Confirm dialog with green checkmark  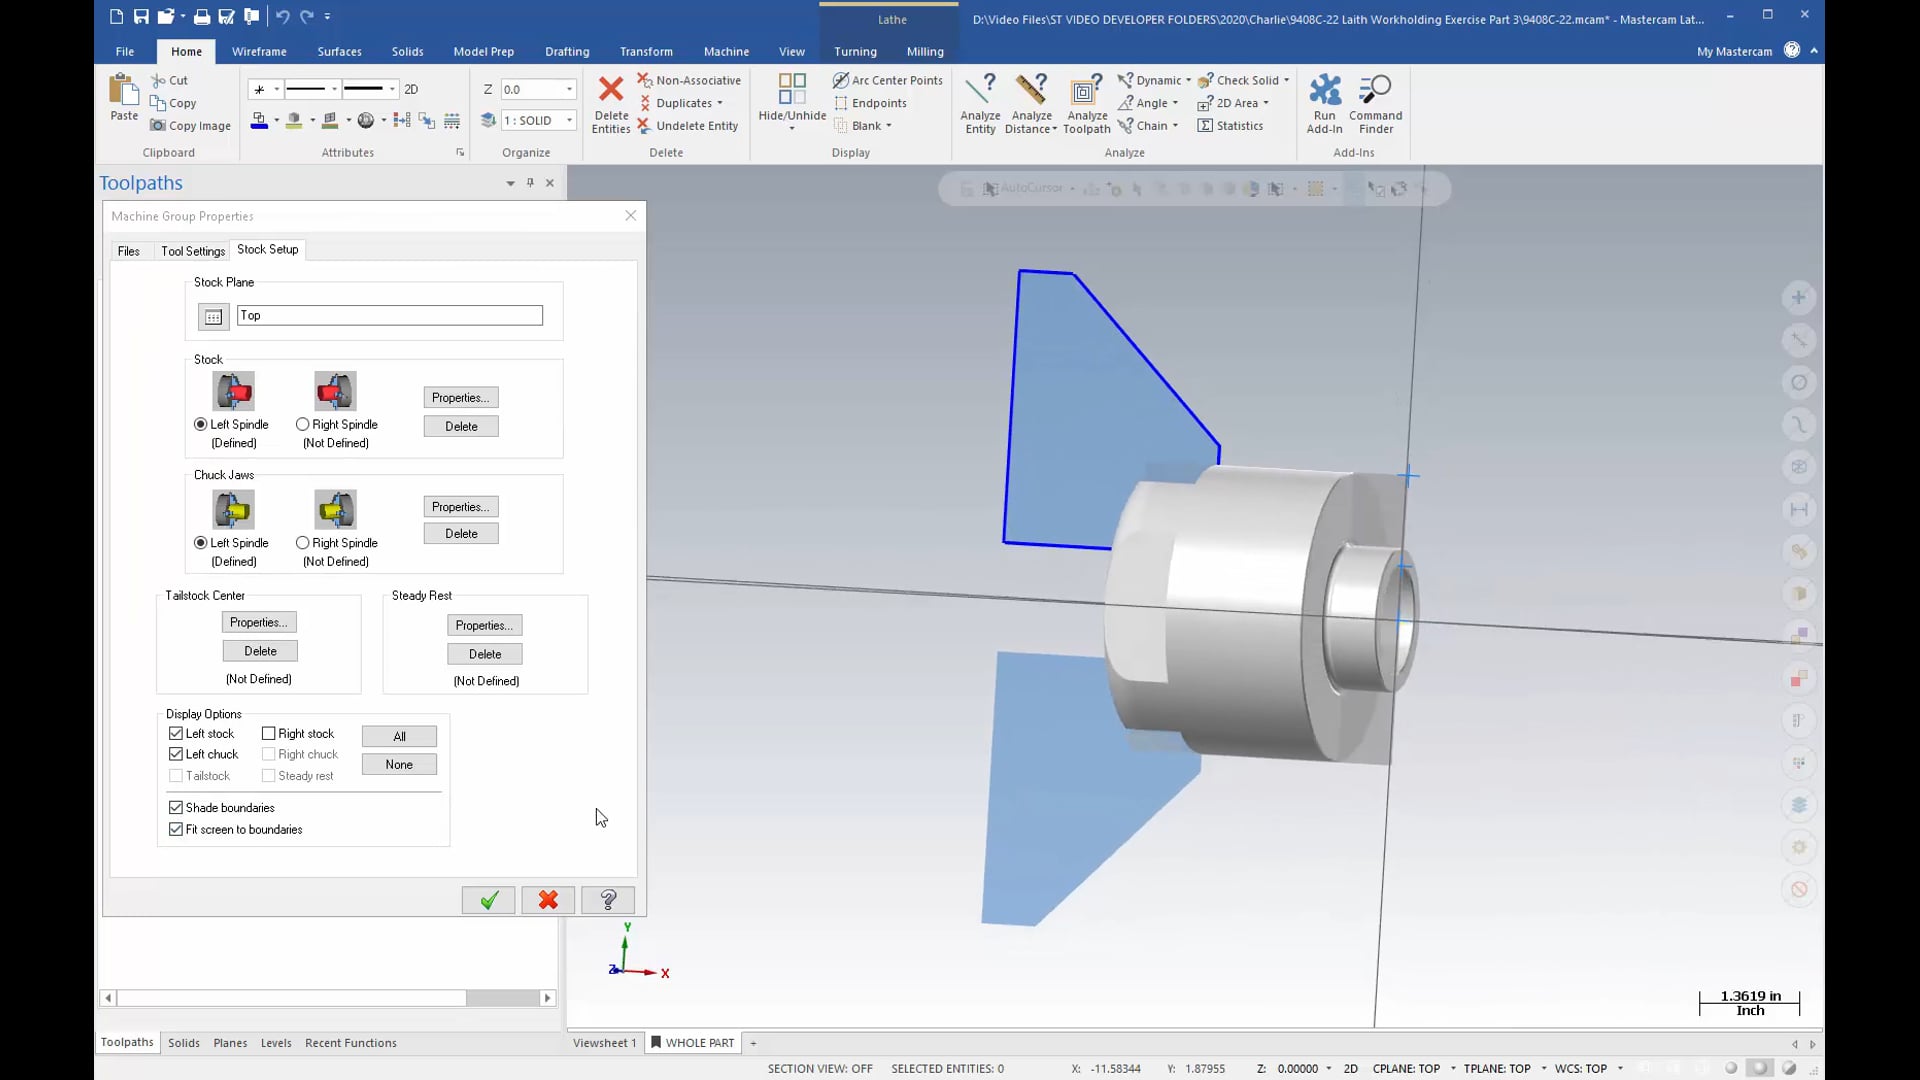pyautogui.click(x=488, y=900)
